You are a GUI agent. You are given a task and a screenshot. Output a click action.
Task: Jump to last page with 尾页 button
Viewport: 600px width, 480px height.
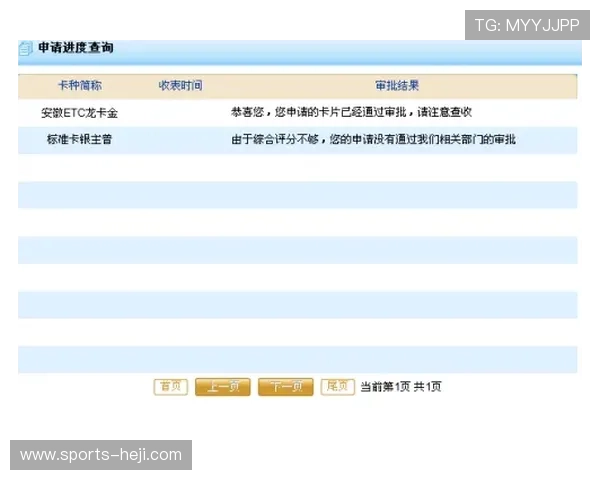(x=338, y=387)
